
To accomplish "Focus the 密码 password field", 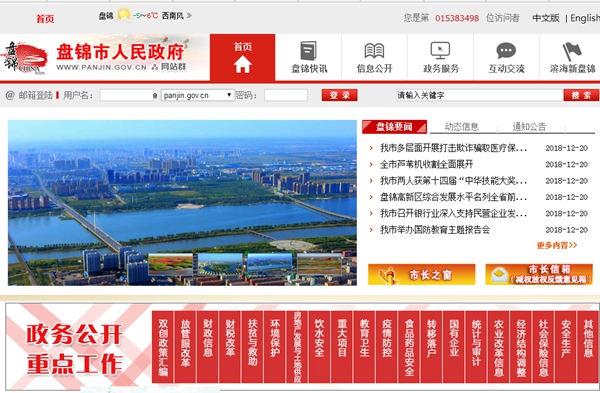I will [x=286, y=95].
